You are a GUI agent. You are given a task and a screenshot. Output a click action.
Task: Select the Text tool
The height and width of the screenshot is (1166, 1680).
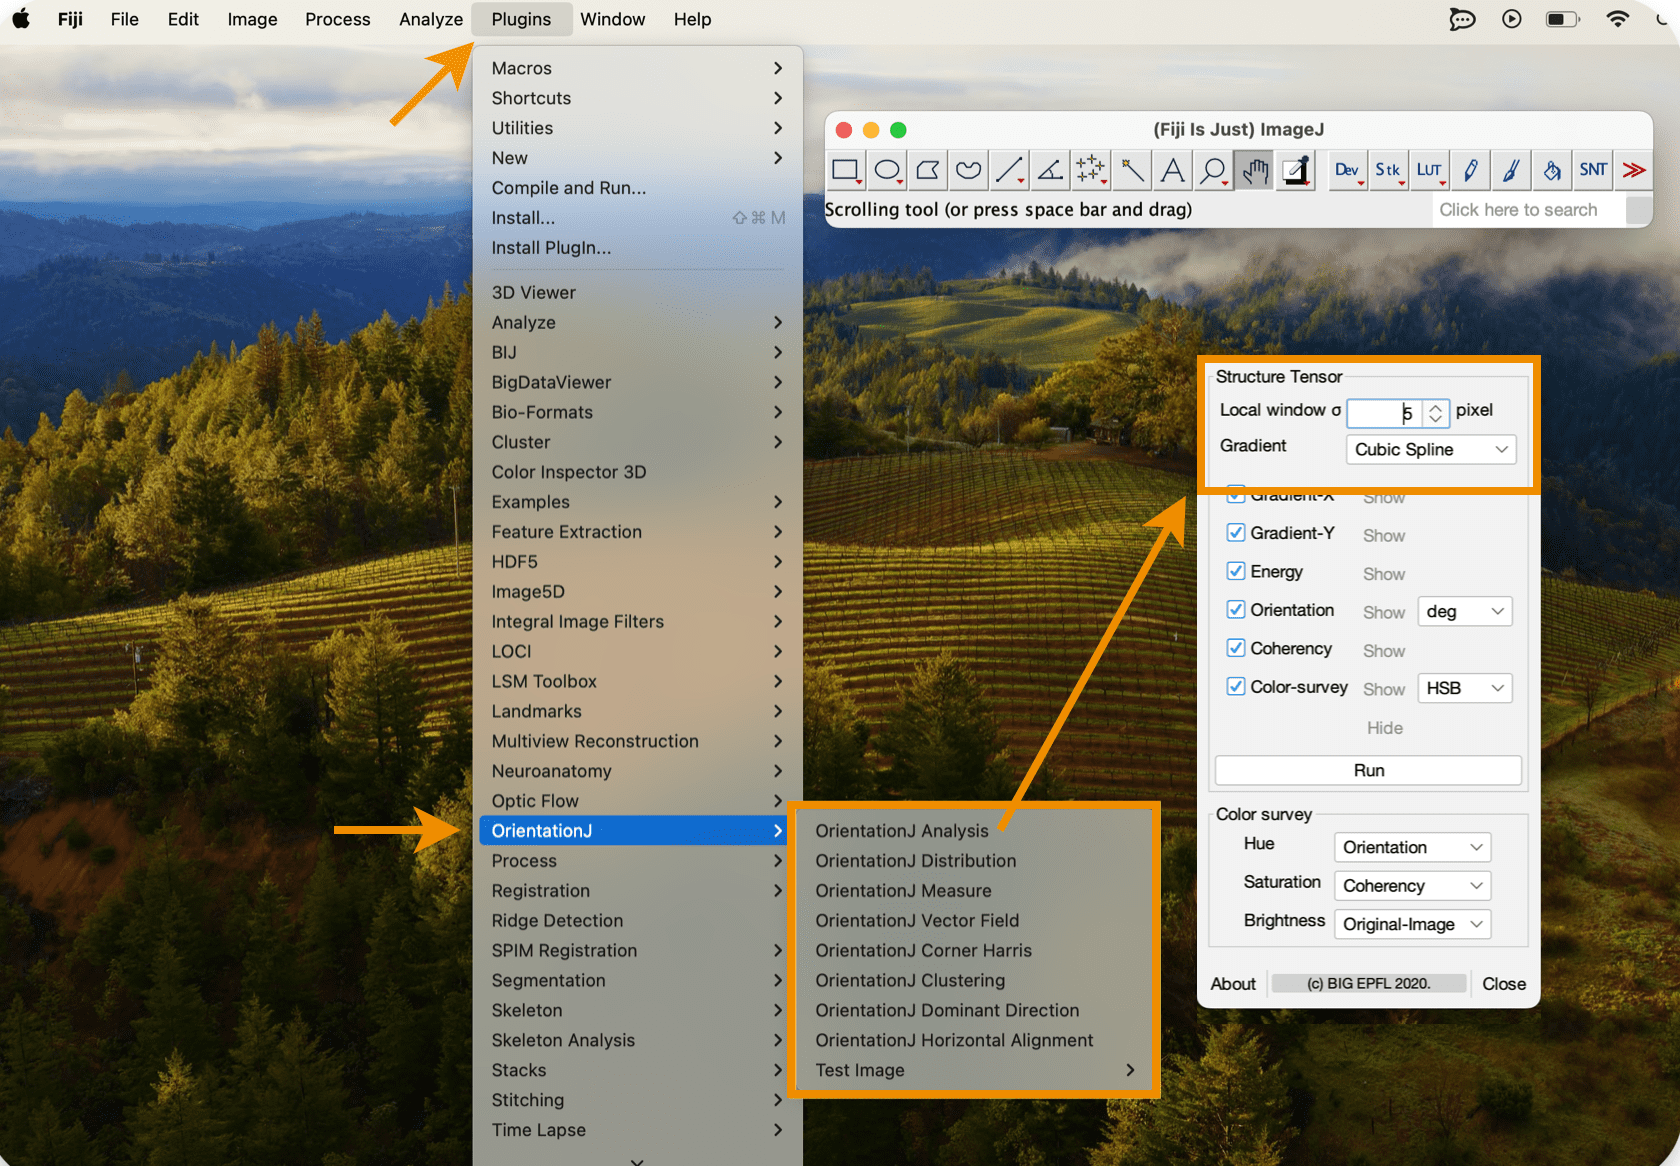[1173, 171]
